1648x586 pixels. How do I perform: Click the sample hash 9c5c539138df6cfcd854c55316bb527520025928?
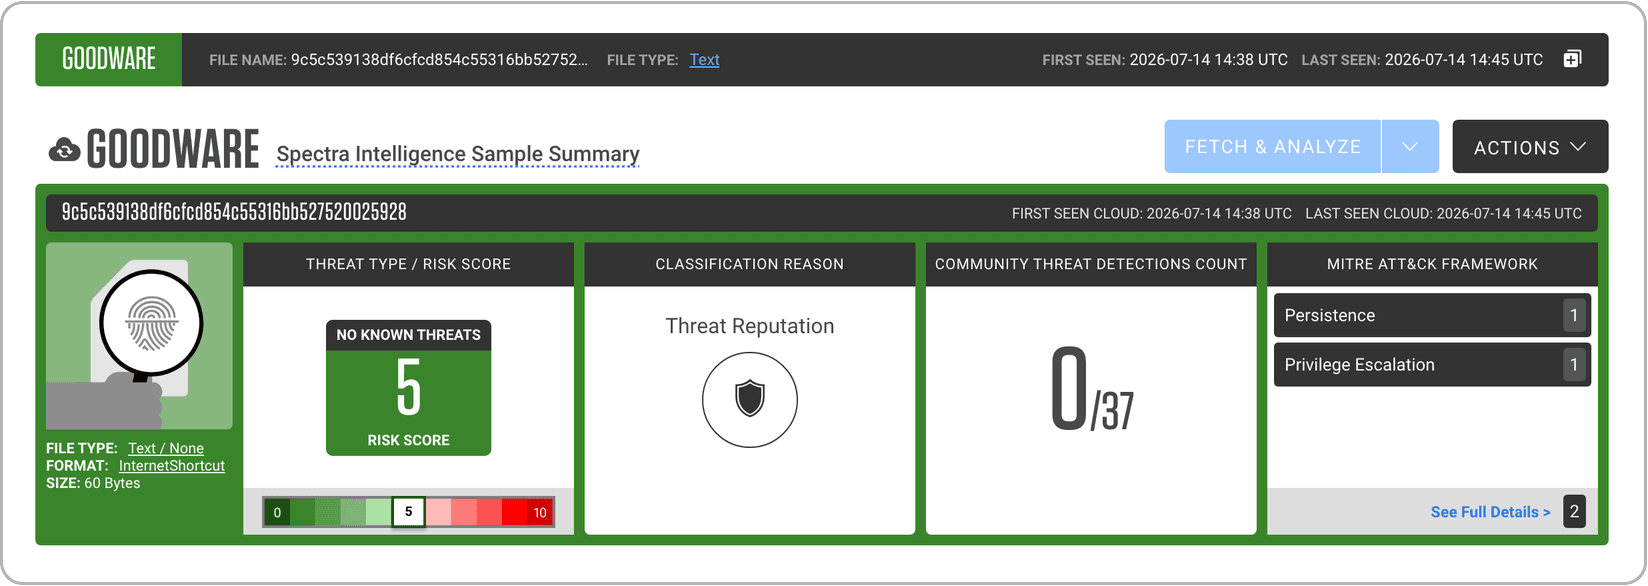pyautogui.click(x=234, y=212)
